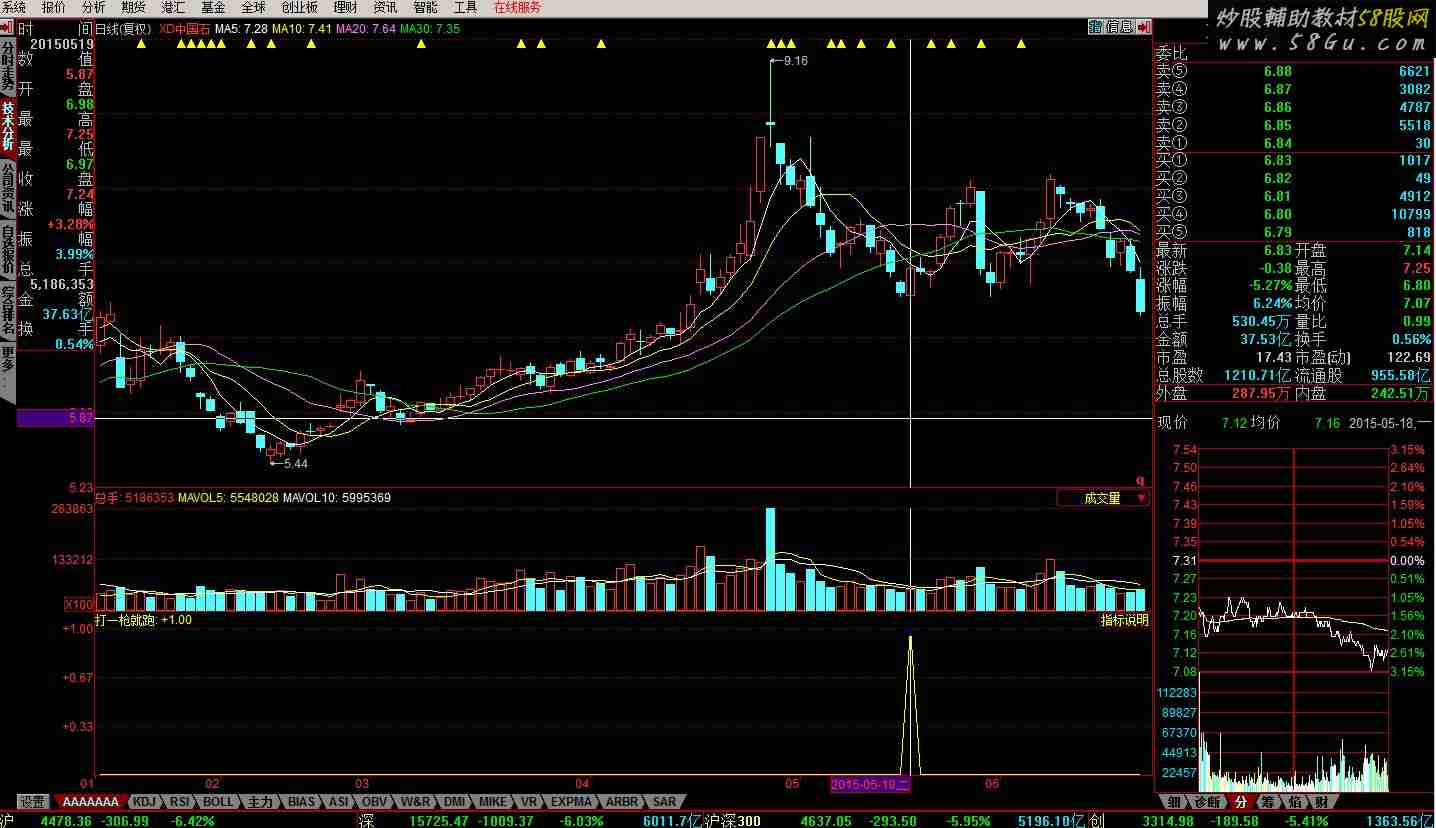
Task: Open the 期货 menu
Action: click(133, 7)
